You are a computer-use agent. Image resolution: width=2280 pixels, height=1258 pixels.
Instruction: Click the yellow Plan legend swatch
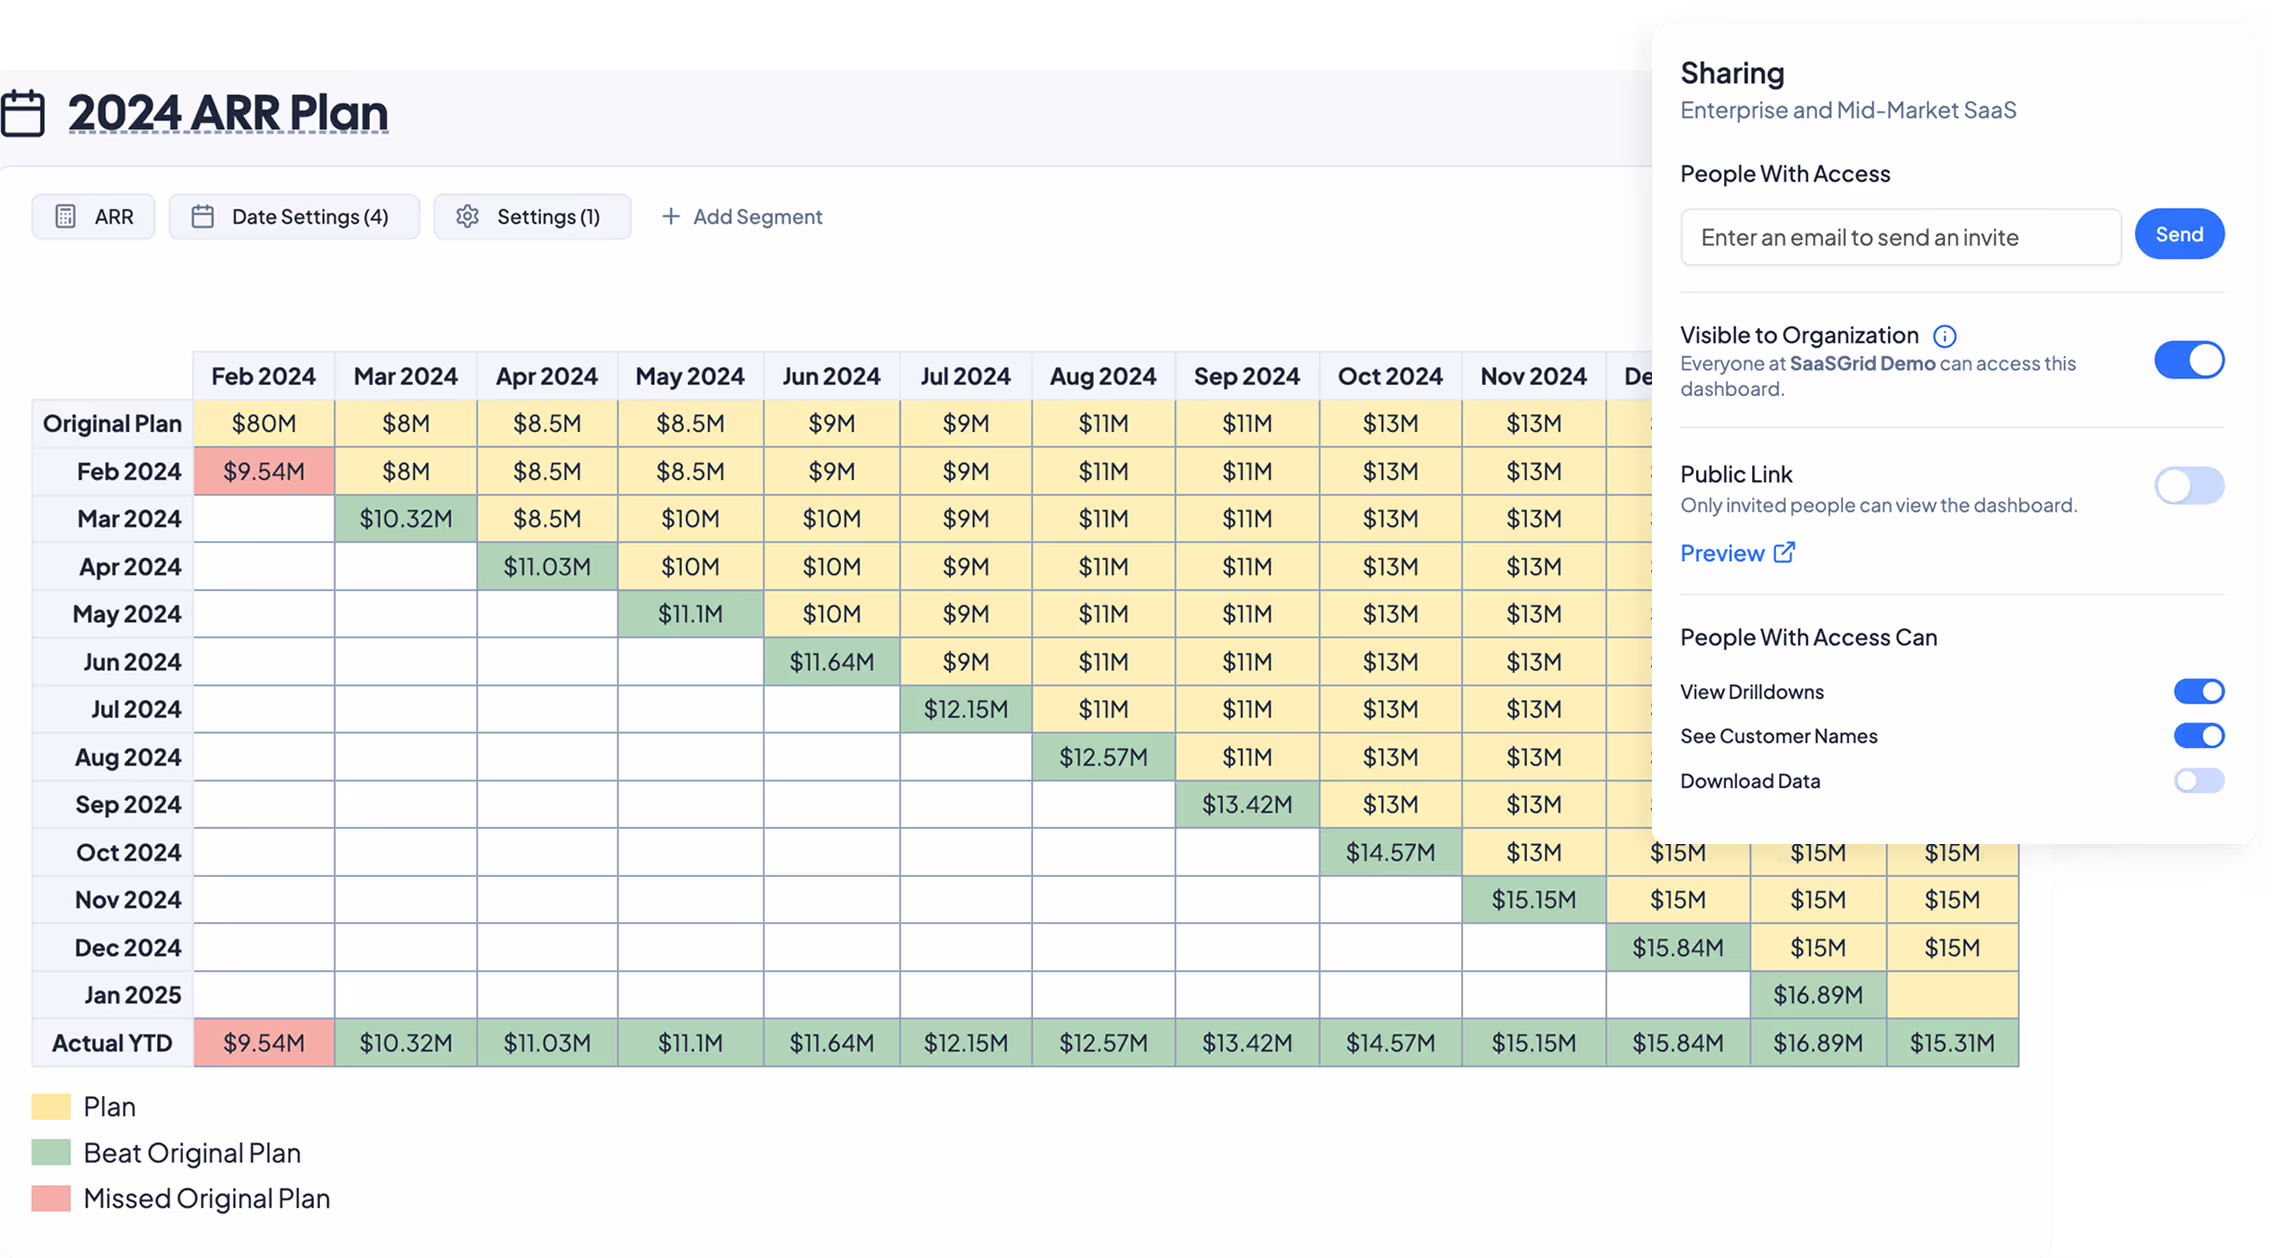tap(51, 1106)
